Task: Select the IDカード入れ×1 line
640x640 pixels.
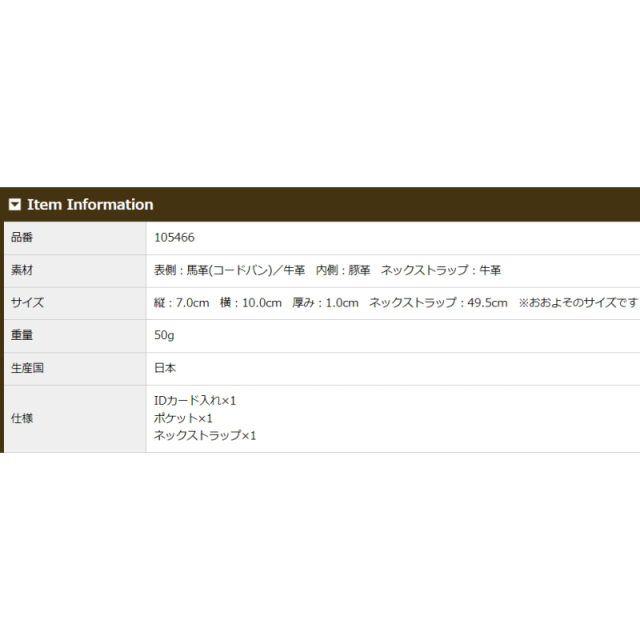Action: point(195,401)
